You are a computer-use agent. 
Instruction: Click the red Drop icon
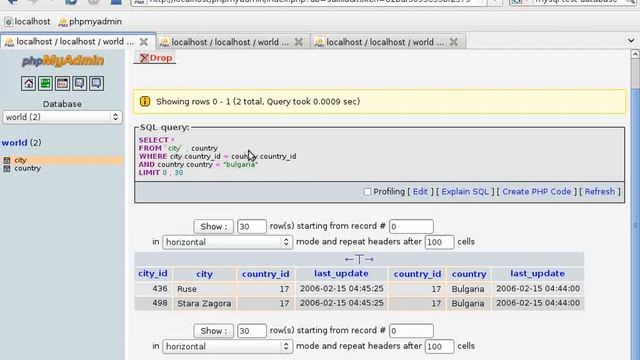pos(144,58)
